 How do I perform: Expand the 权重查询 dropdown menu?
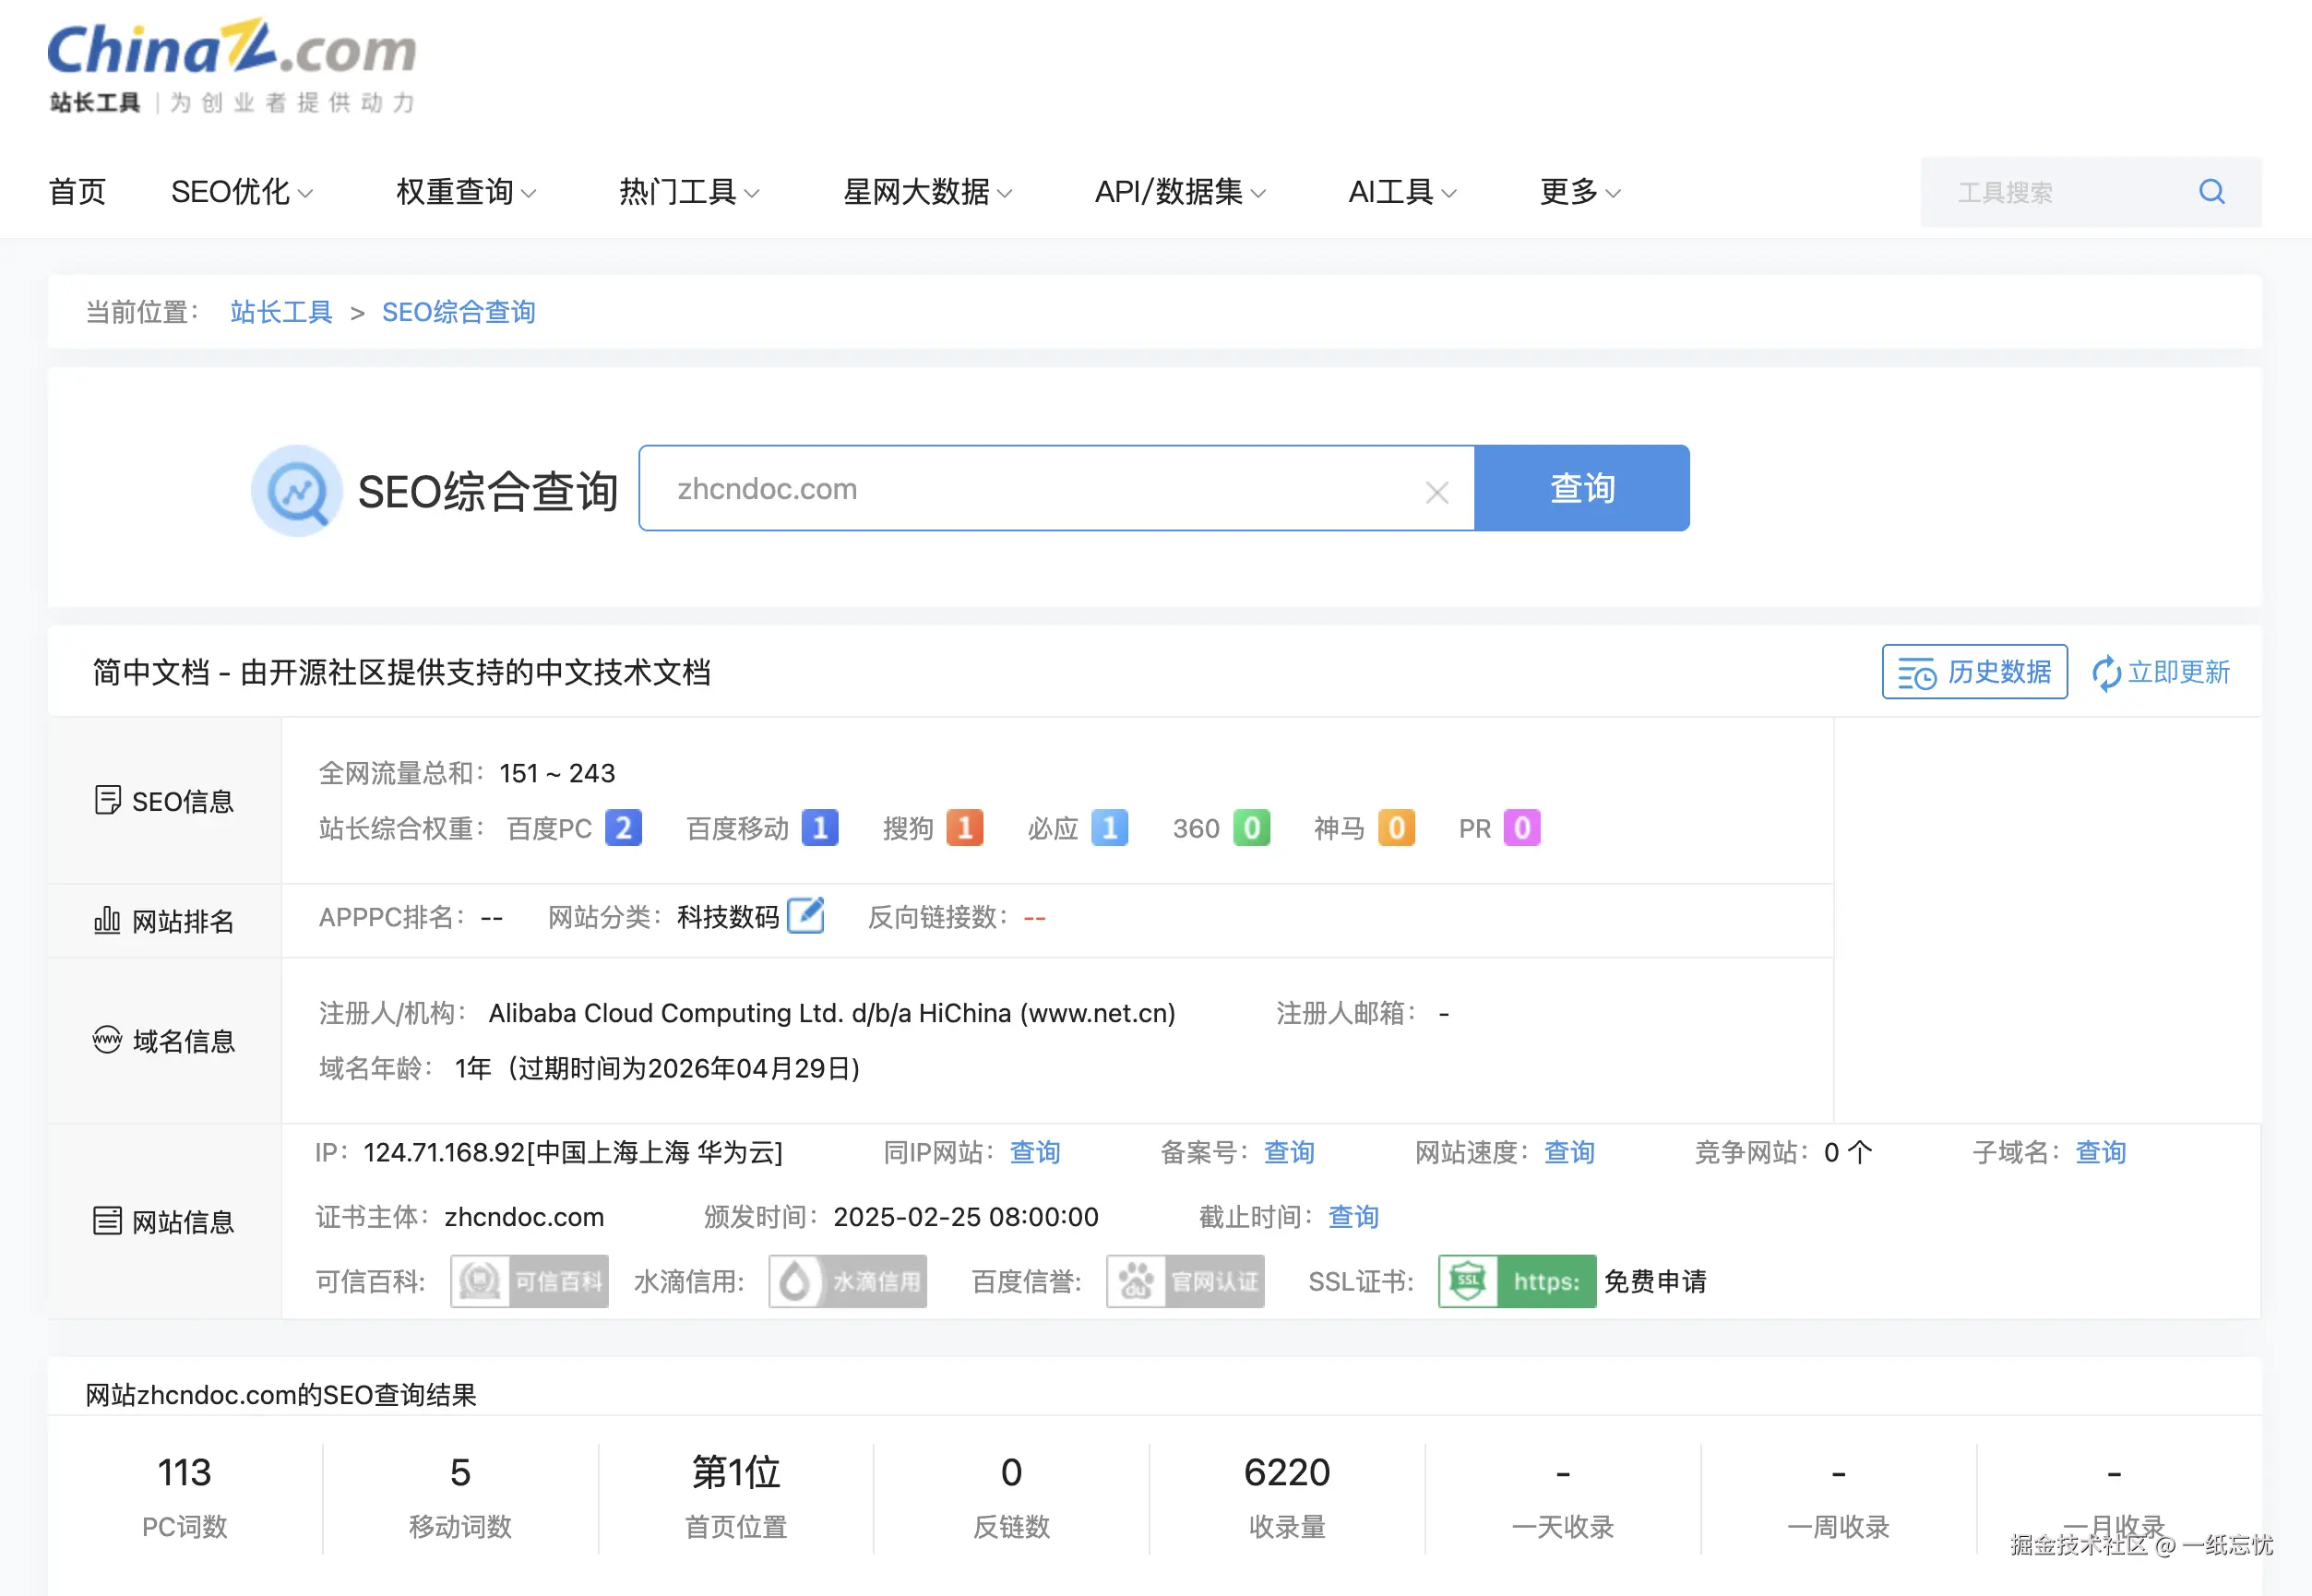click(465, 191)
